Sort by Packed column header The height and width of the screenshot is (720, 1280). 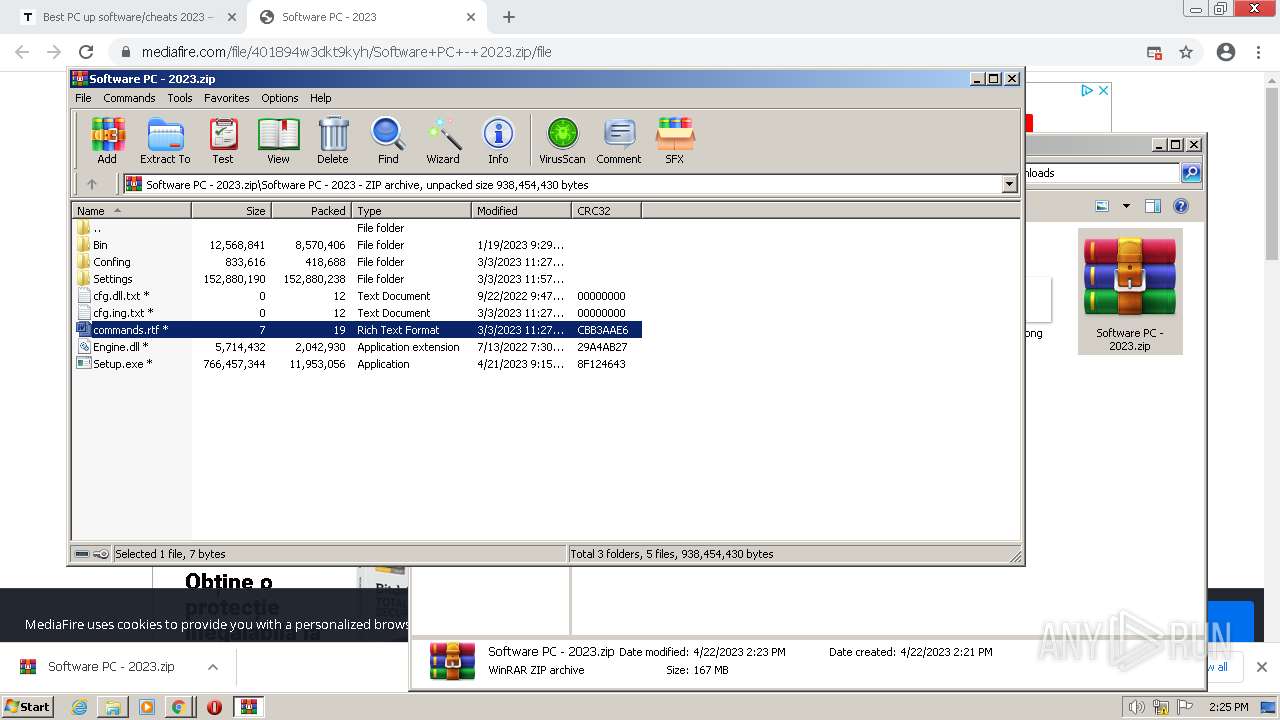311,210
